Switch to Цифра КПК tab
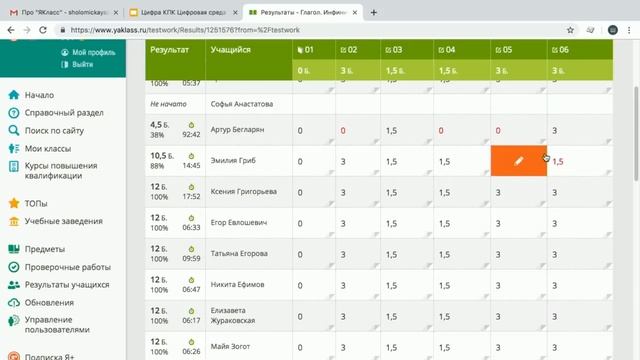Viewport: 640px width, 360px height. (183, 13)
